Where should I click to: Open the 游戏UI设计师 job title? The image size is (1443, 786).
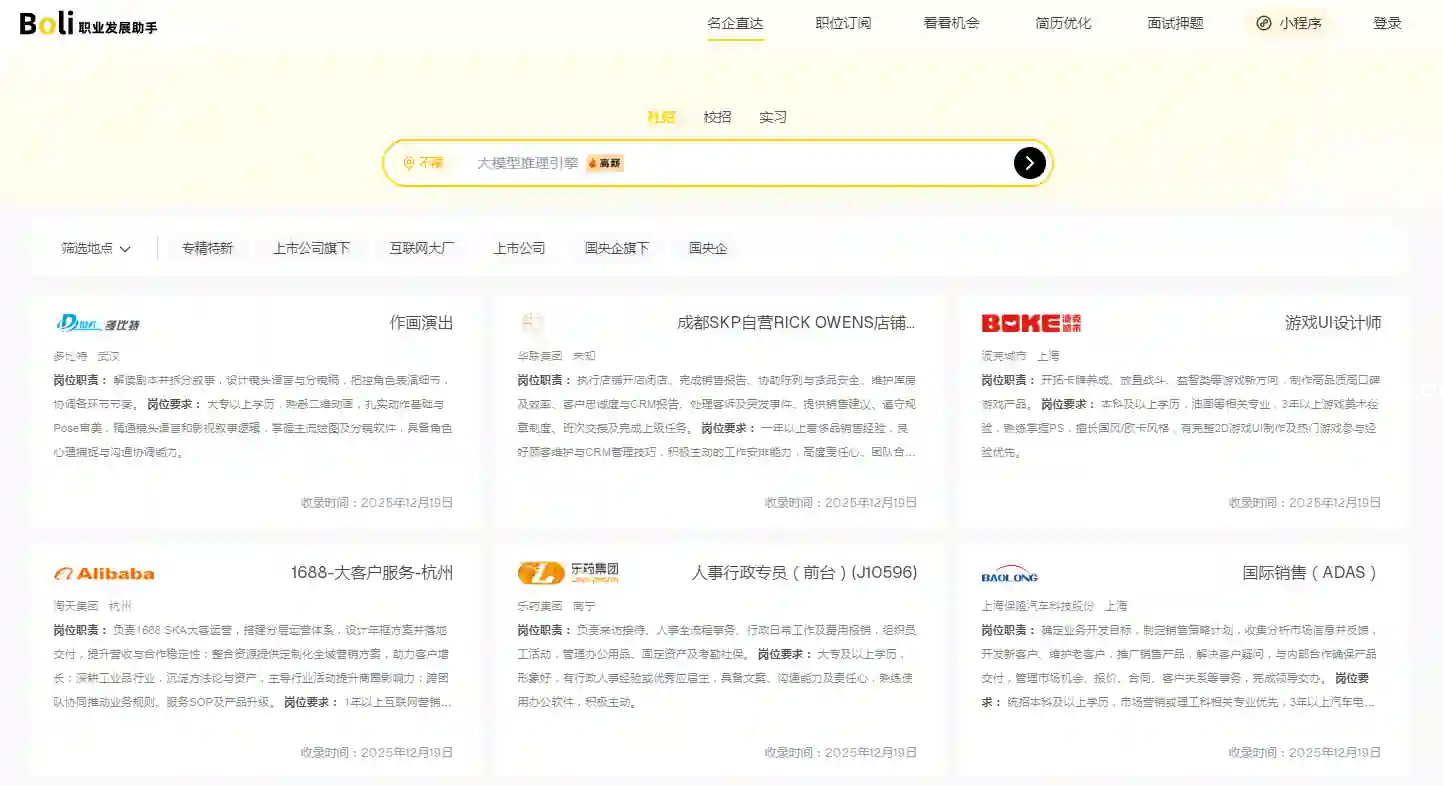point(1332,323)
